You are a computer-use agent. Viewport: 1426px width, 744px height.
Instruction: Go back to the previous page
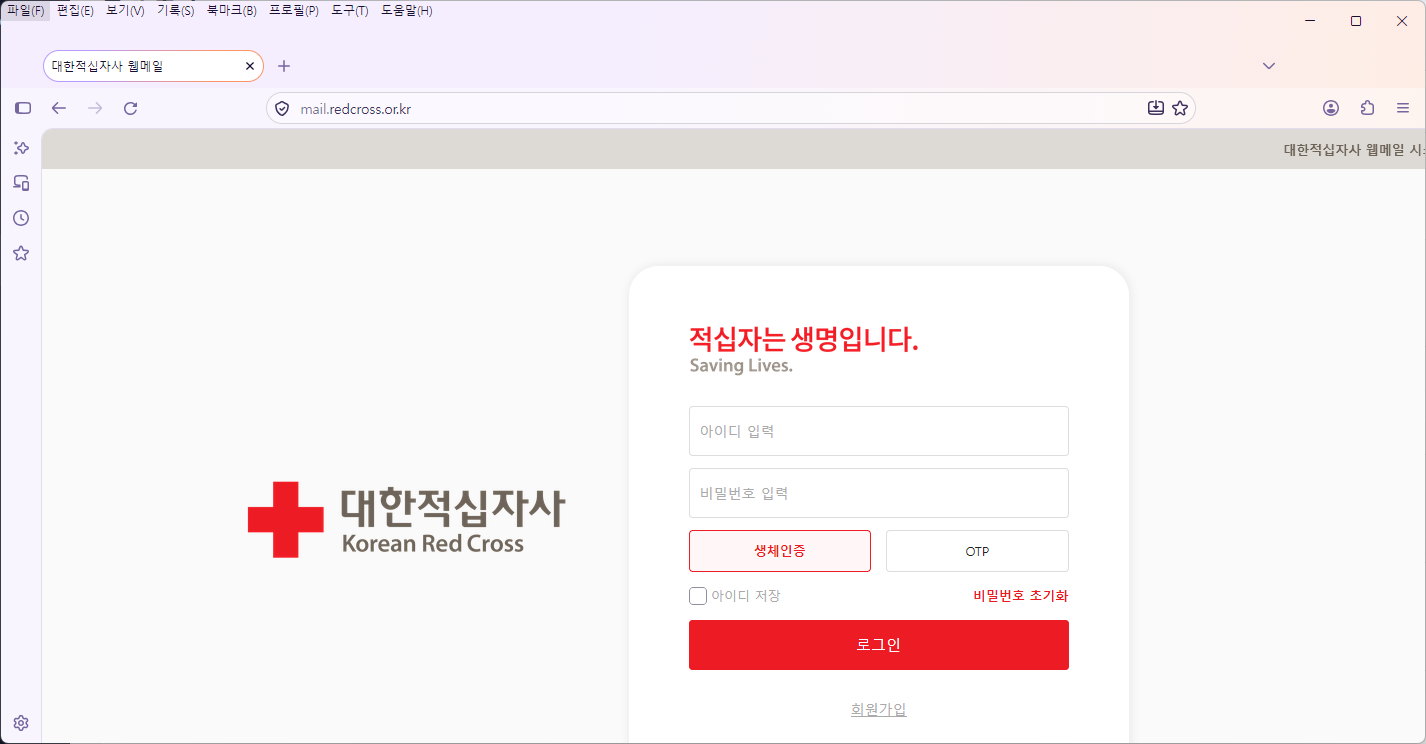59,108
